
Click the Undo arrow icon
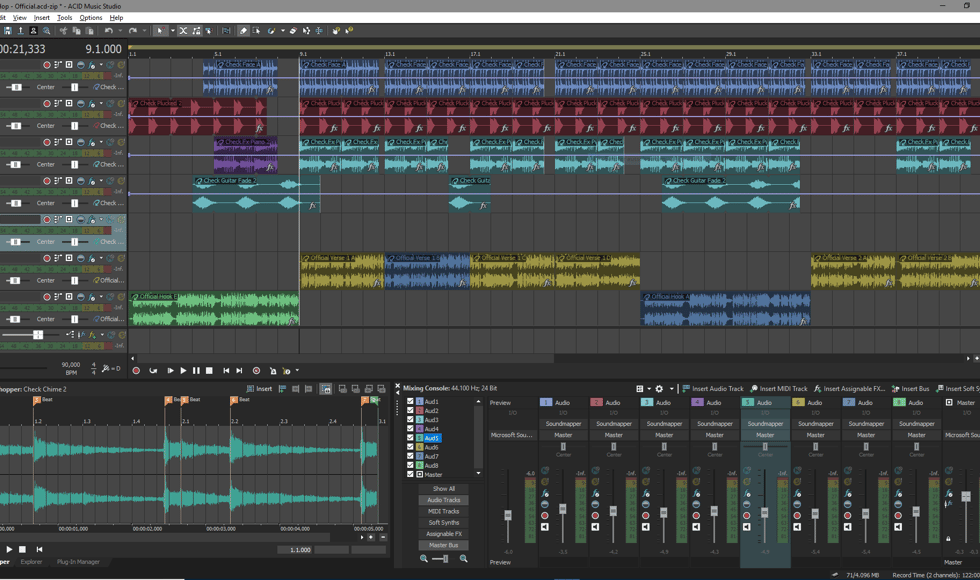pos(109,30)
